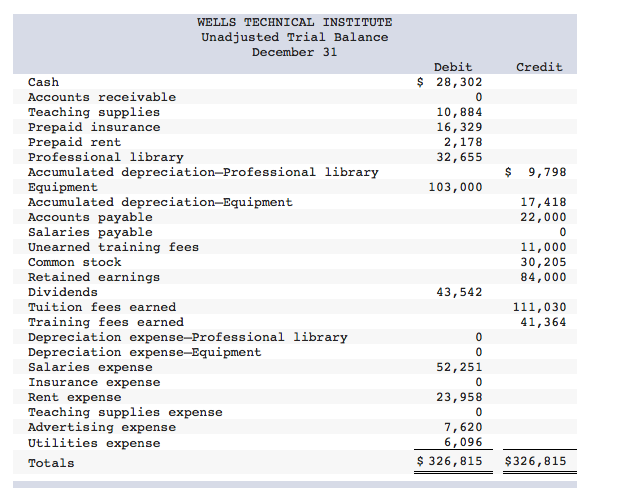Select the Prepaid insurance value 16,329

click(459, 127)
